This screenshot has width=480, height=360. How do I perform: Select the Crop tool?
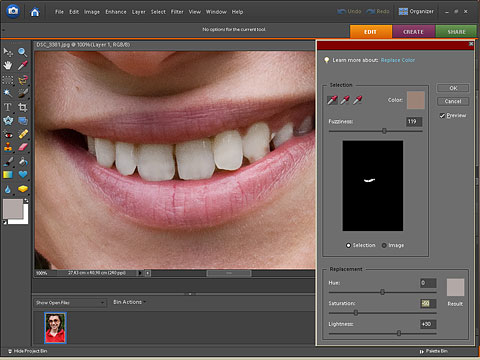(x=22, y=107)
